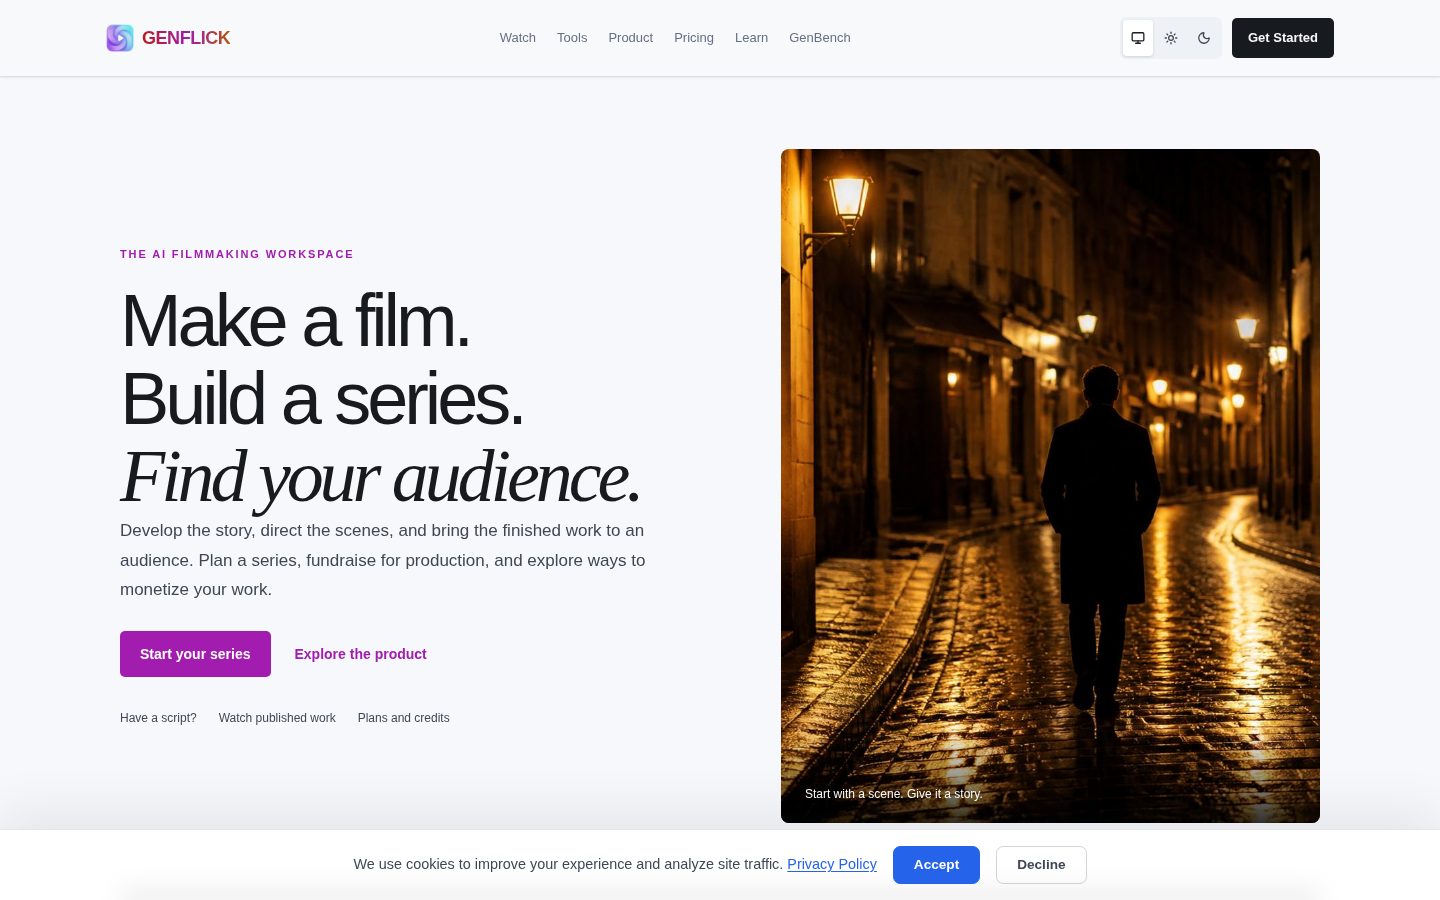Screen dimensions: 1440x900
Task: Open the Watch published work link
Action: (277, 718)
